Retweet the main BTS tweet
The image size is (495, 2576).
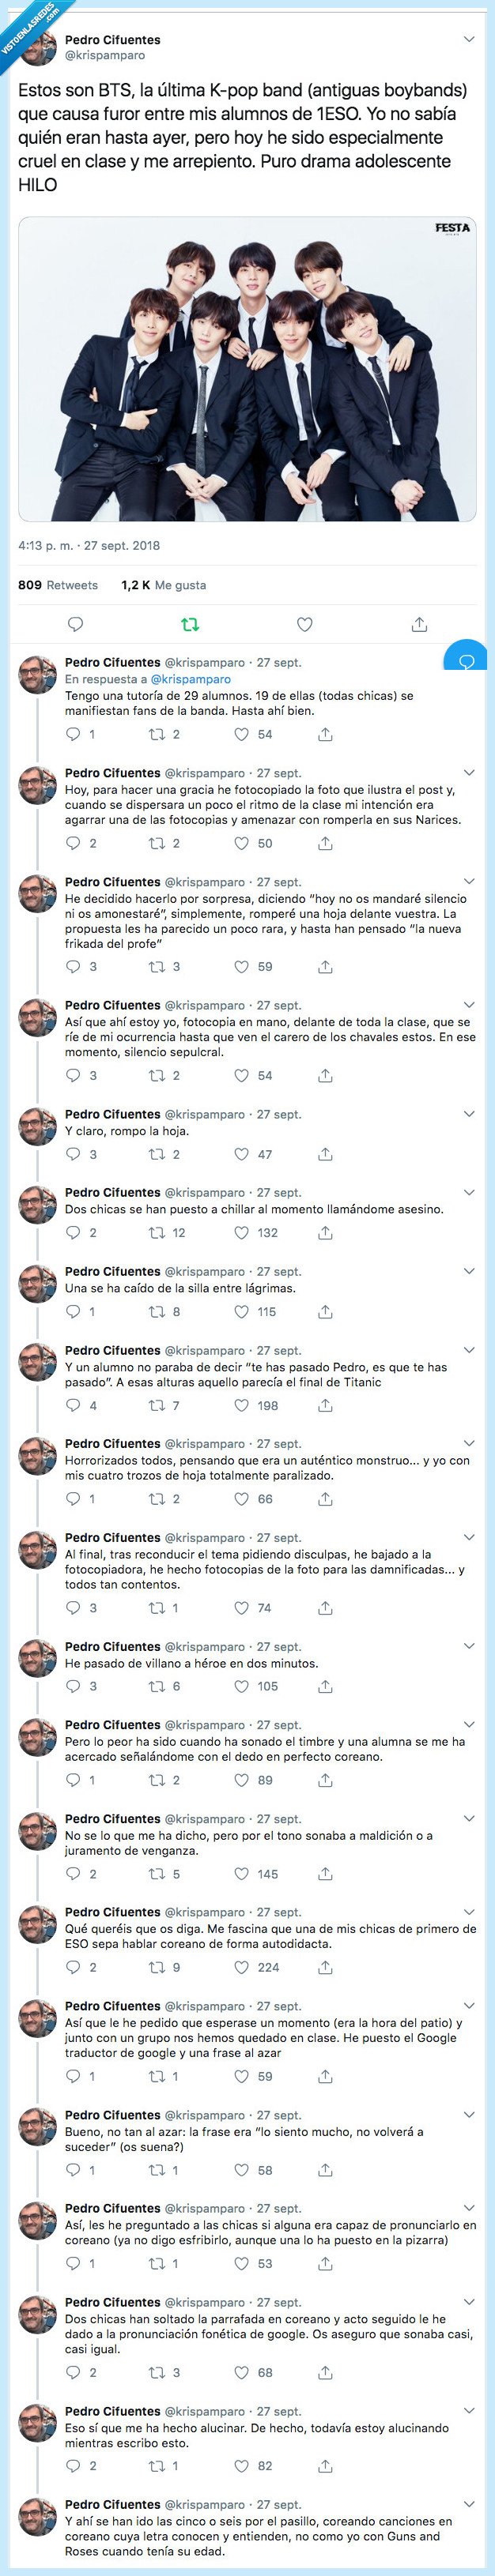pyautogui.click(x=190, y=625)
